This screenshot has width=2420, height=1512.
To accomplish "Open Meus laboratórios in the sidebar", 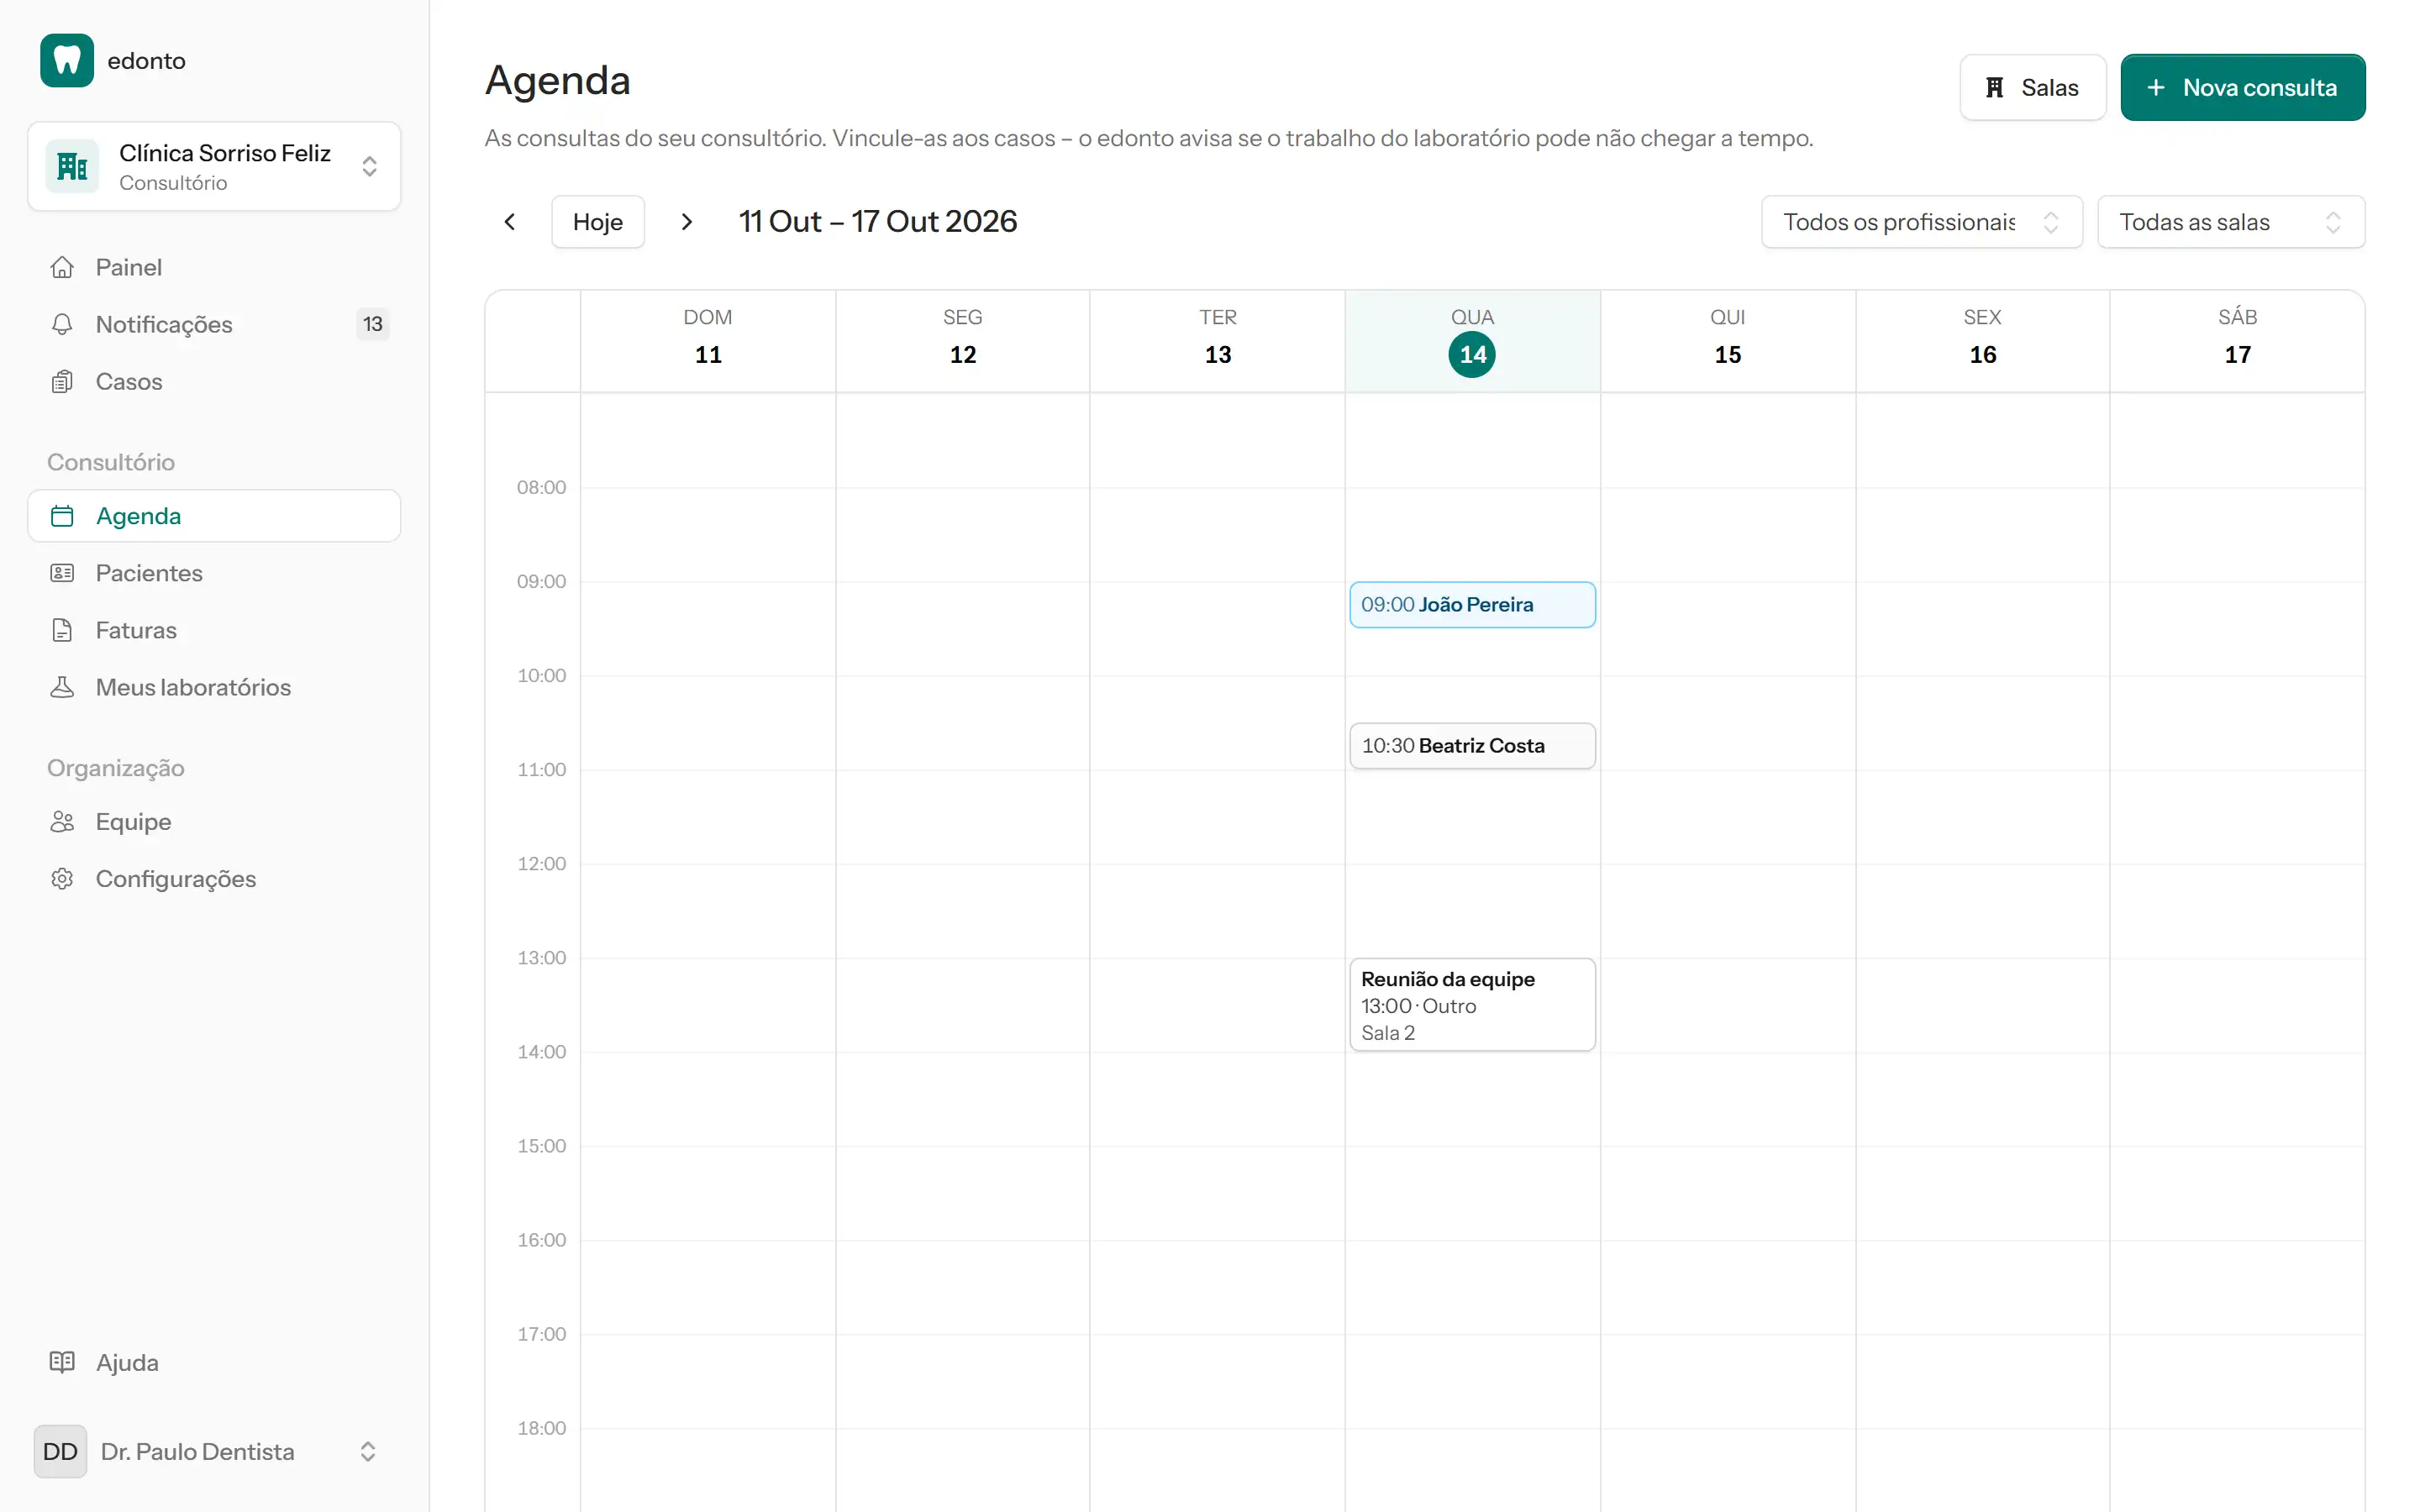I will [x=214, y=687].
